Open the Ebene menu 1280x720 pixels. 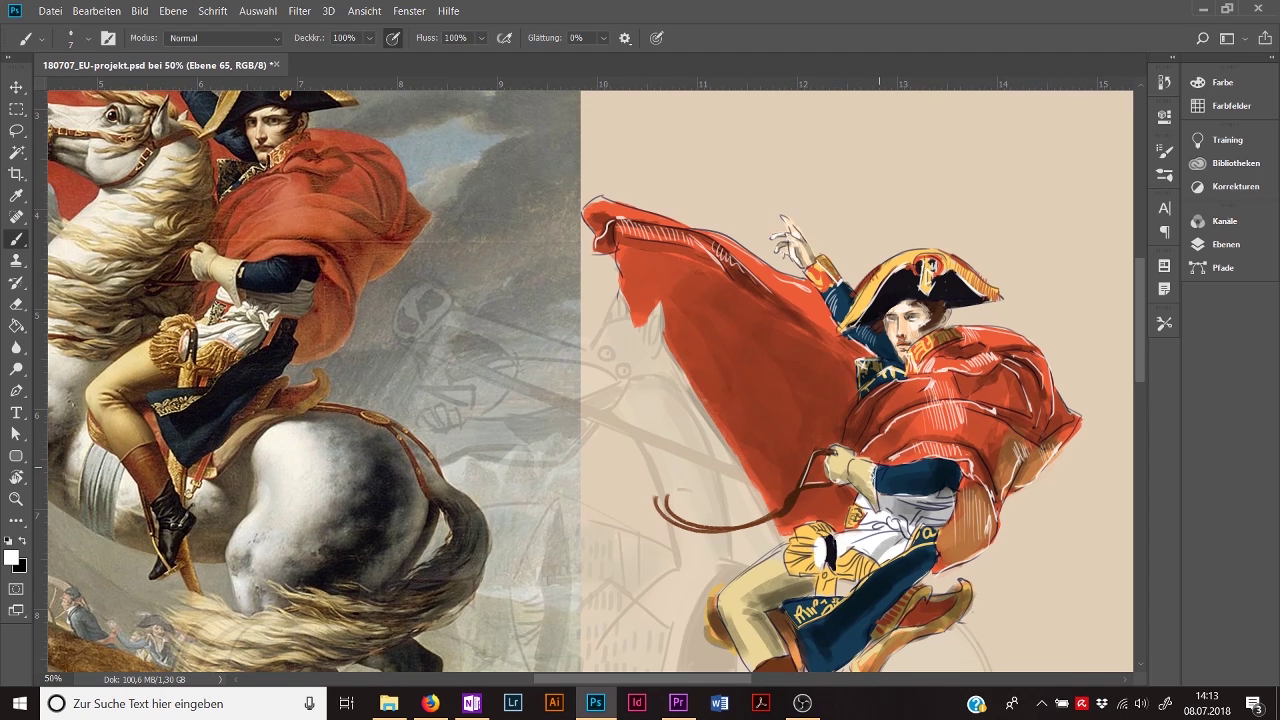[173, 11]
